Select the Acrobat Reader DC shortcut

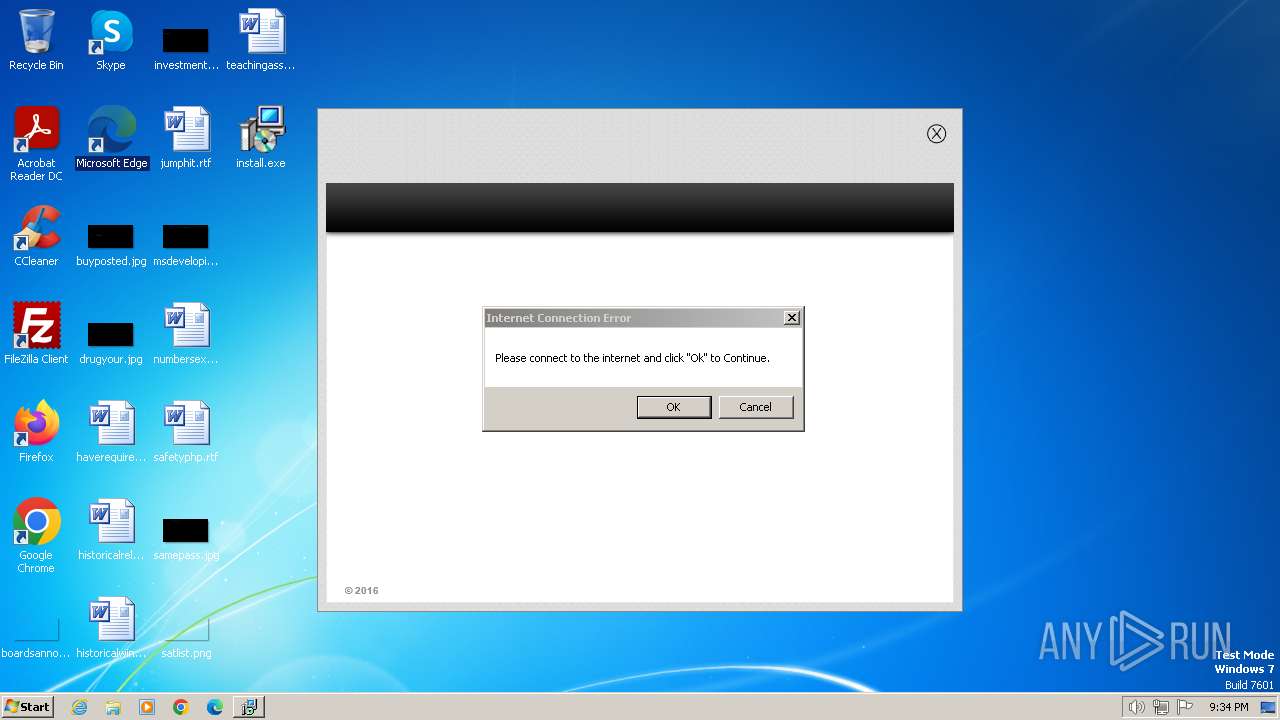pyautogui.click(x=36, y=144)
